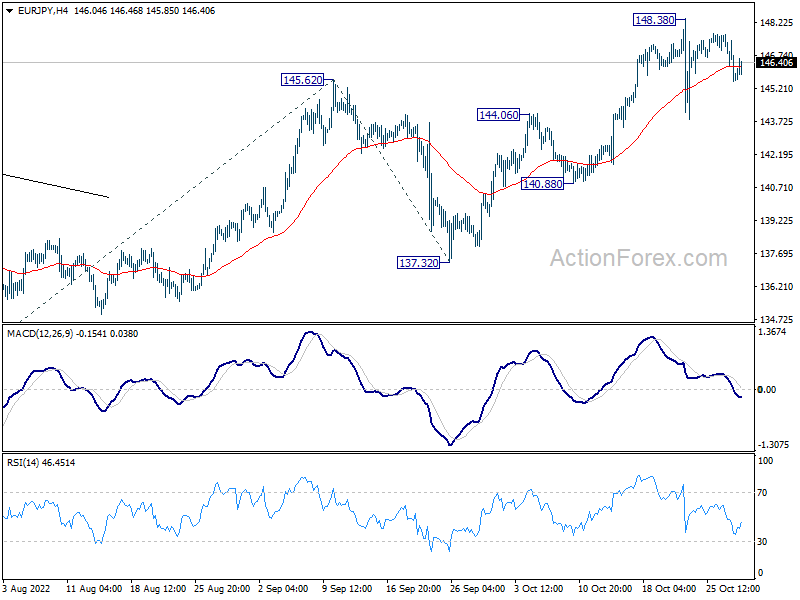The height and width of the screenshot is (600, 800).
Task: Click the RSI(14) 46.4514 indicator label
Action: tap(41, 463)
